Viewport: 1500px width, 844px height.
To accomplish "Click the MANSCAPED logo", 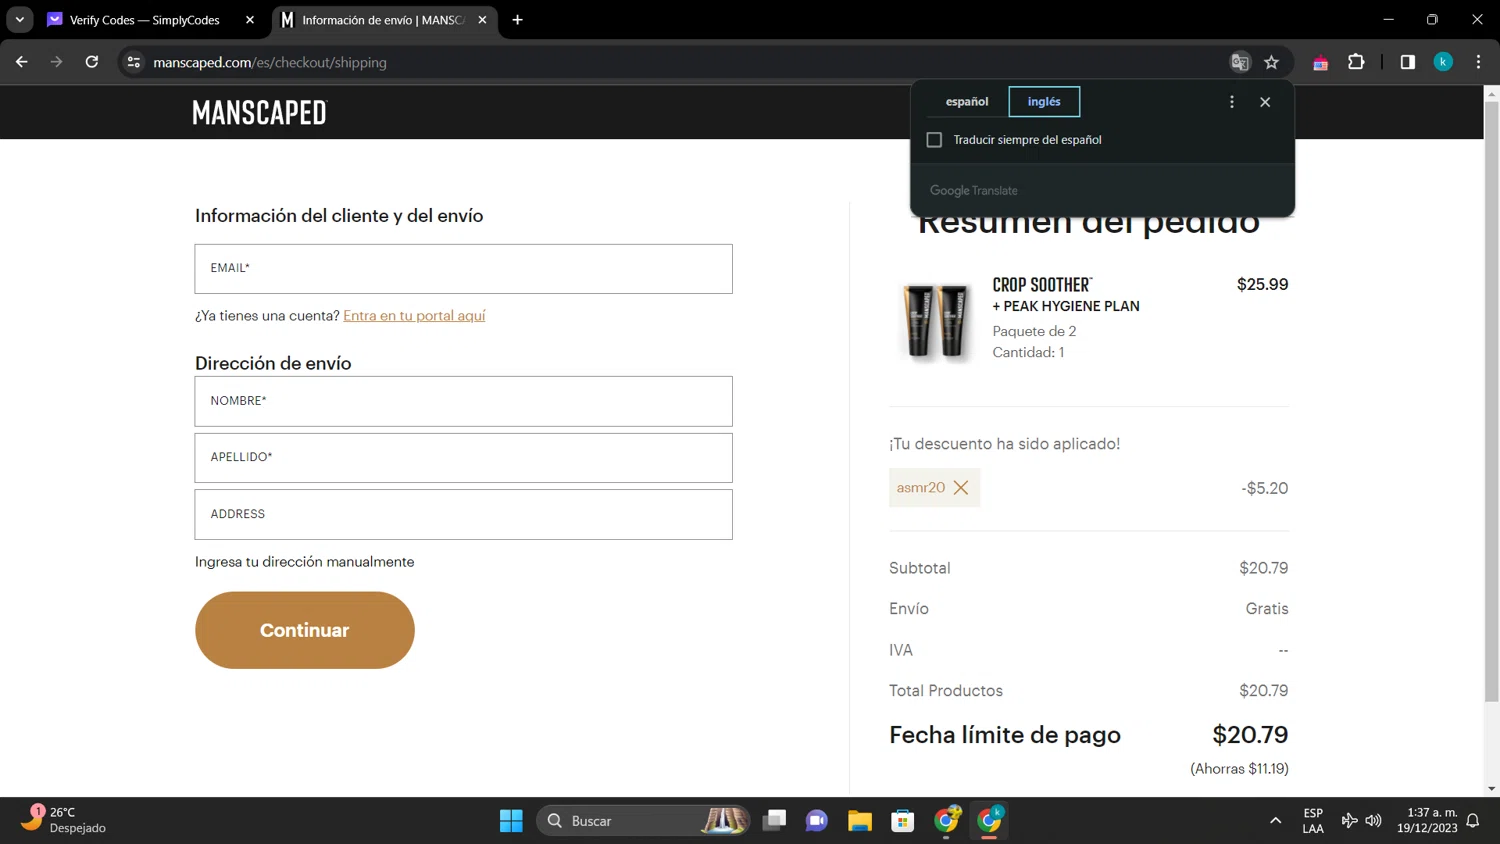I will pos(260,112).
